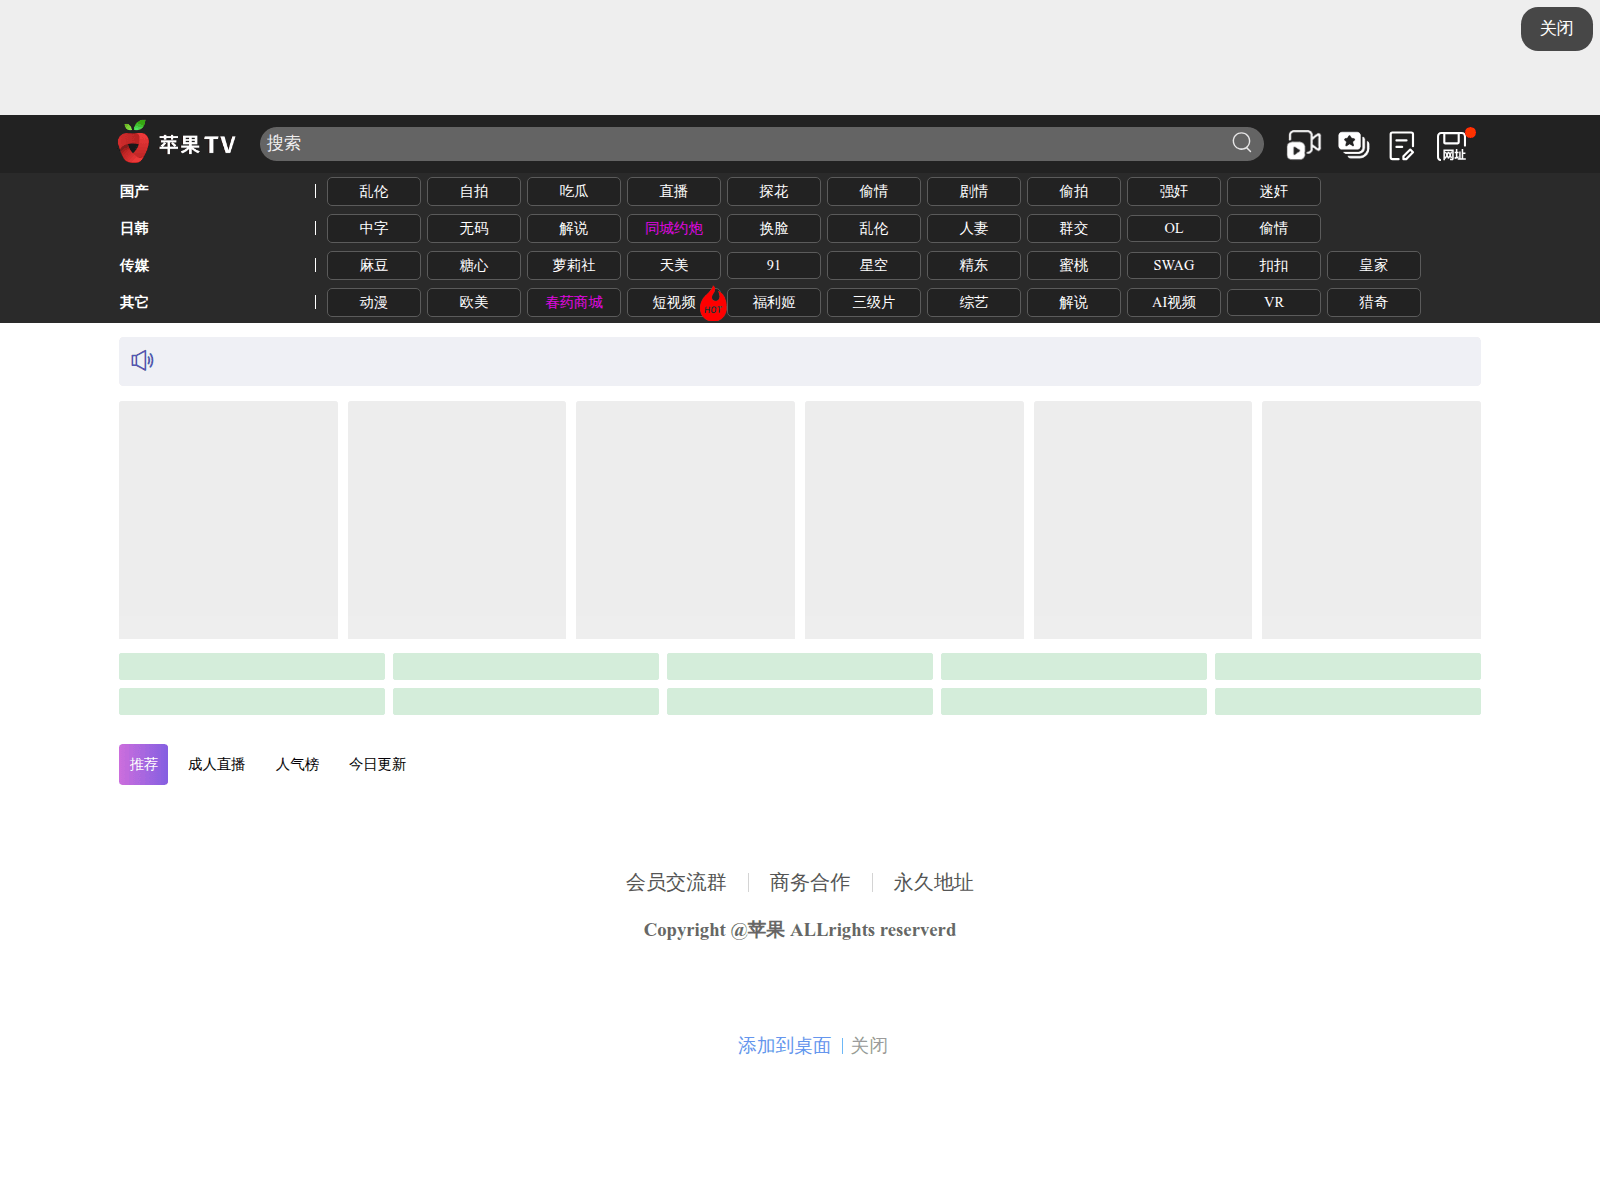Switch to the 成人直播 tab
The image size is (1600, 1200).
[217, 764]
